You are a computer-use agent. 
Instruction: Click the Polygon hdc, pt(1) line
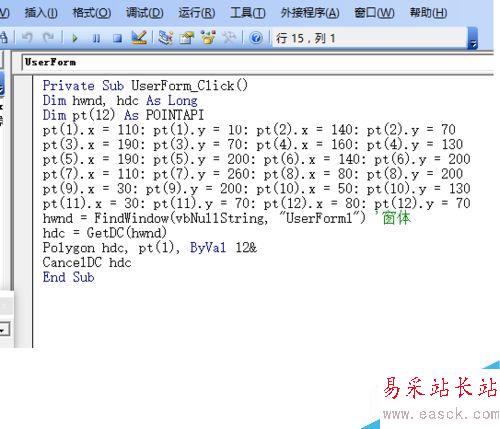coord(150,247)
